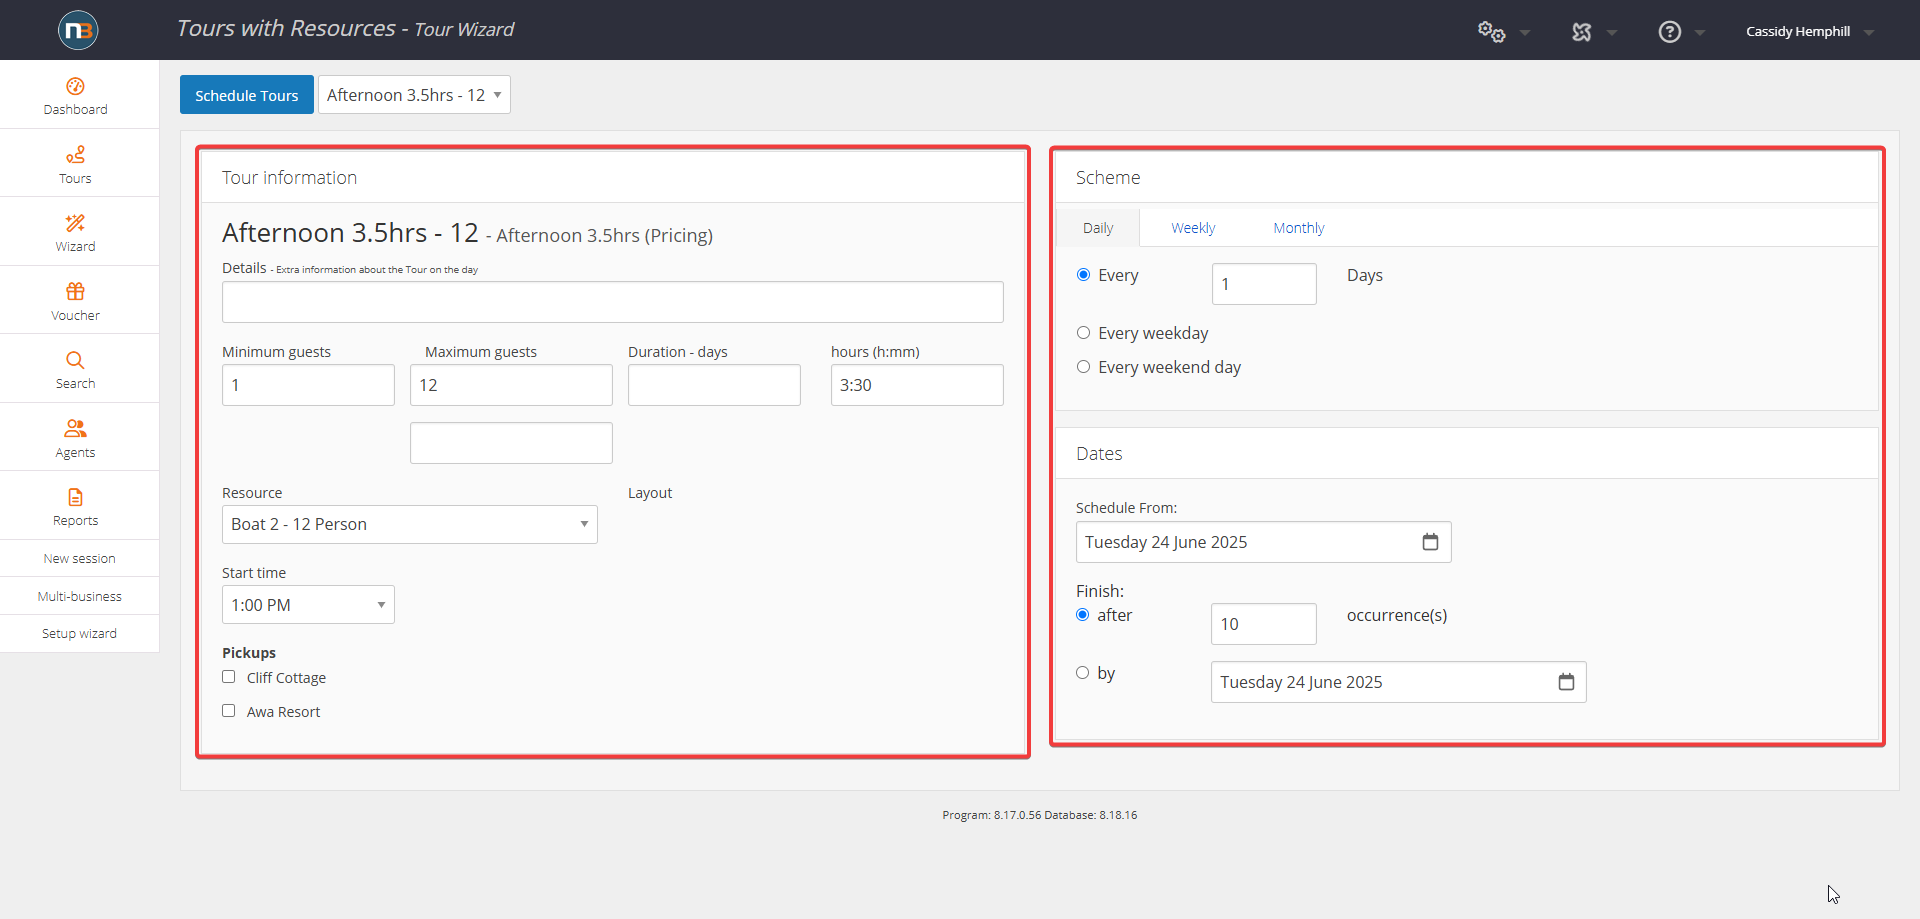1920x919 pixels.
Task: Tick the Awa Resort pickup checkbox
Action: [229, 711]
